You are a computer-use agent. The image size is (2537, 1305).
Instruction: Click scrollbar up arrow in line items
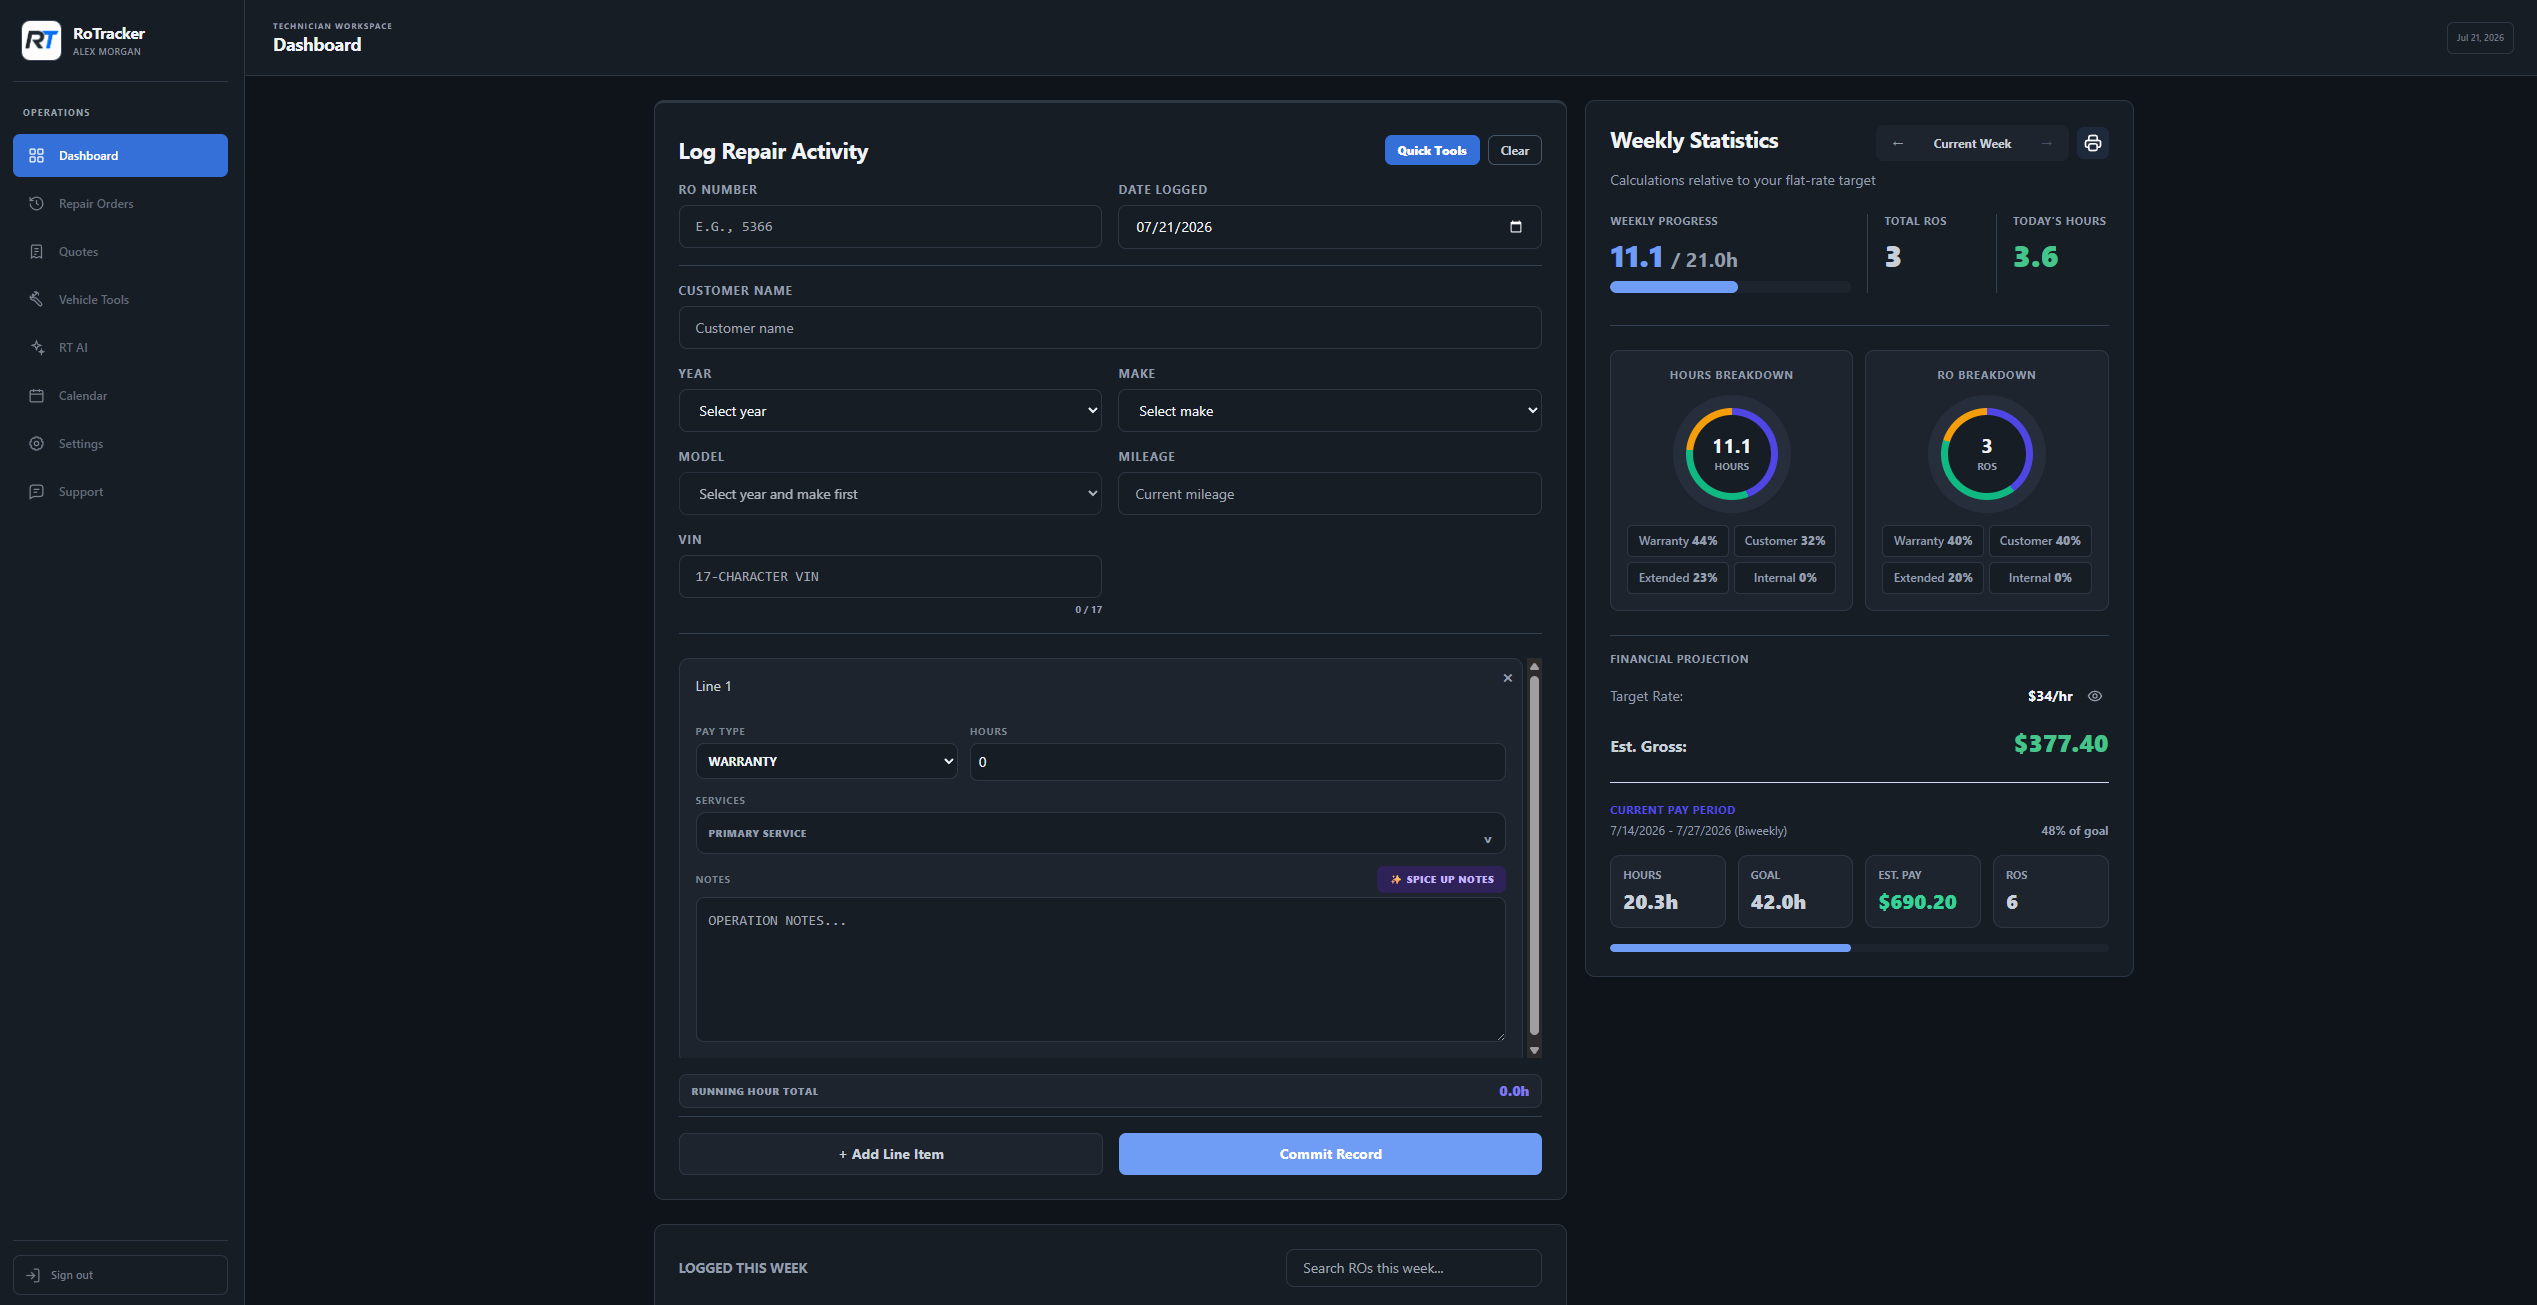click(x=1534, y=666)
